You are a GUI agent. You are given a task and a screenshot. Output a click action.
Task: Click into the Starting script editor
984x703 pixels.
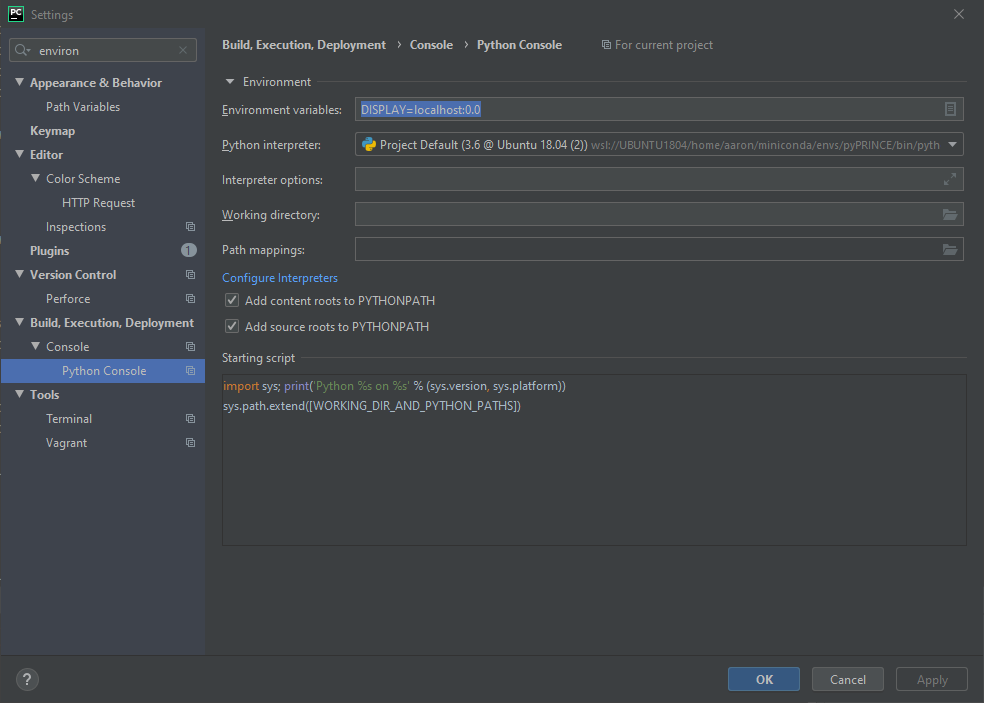click(x=594, y=460)
